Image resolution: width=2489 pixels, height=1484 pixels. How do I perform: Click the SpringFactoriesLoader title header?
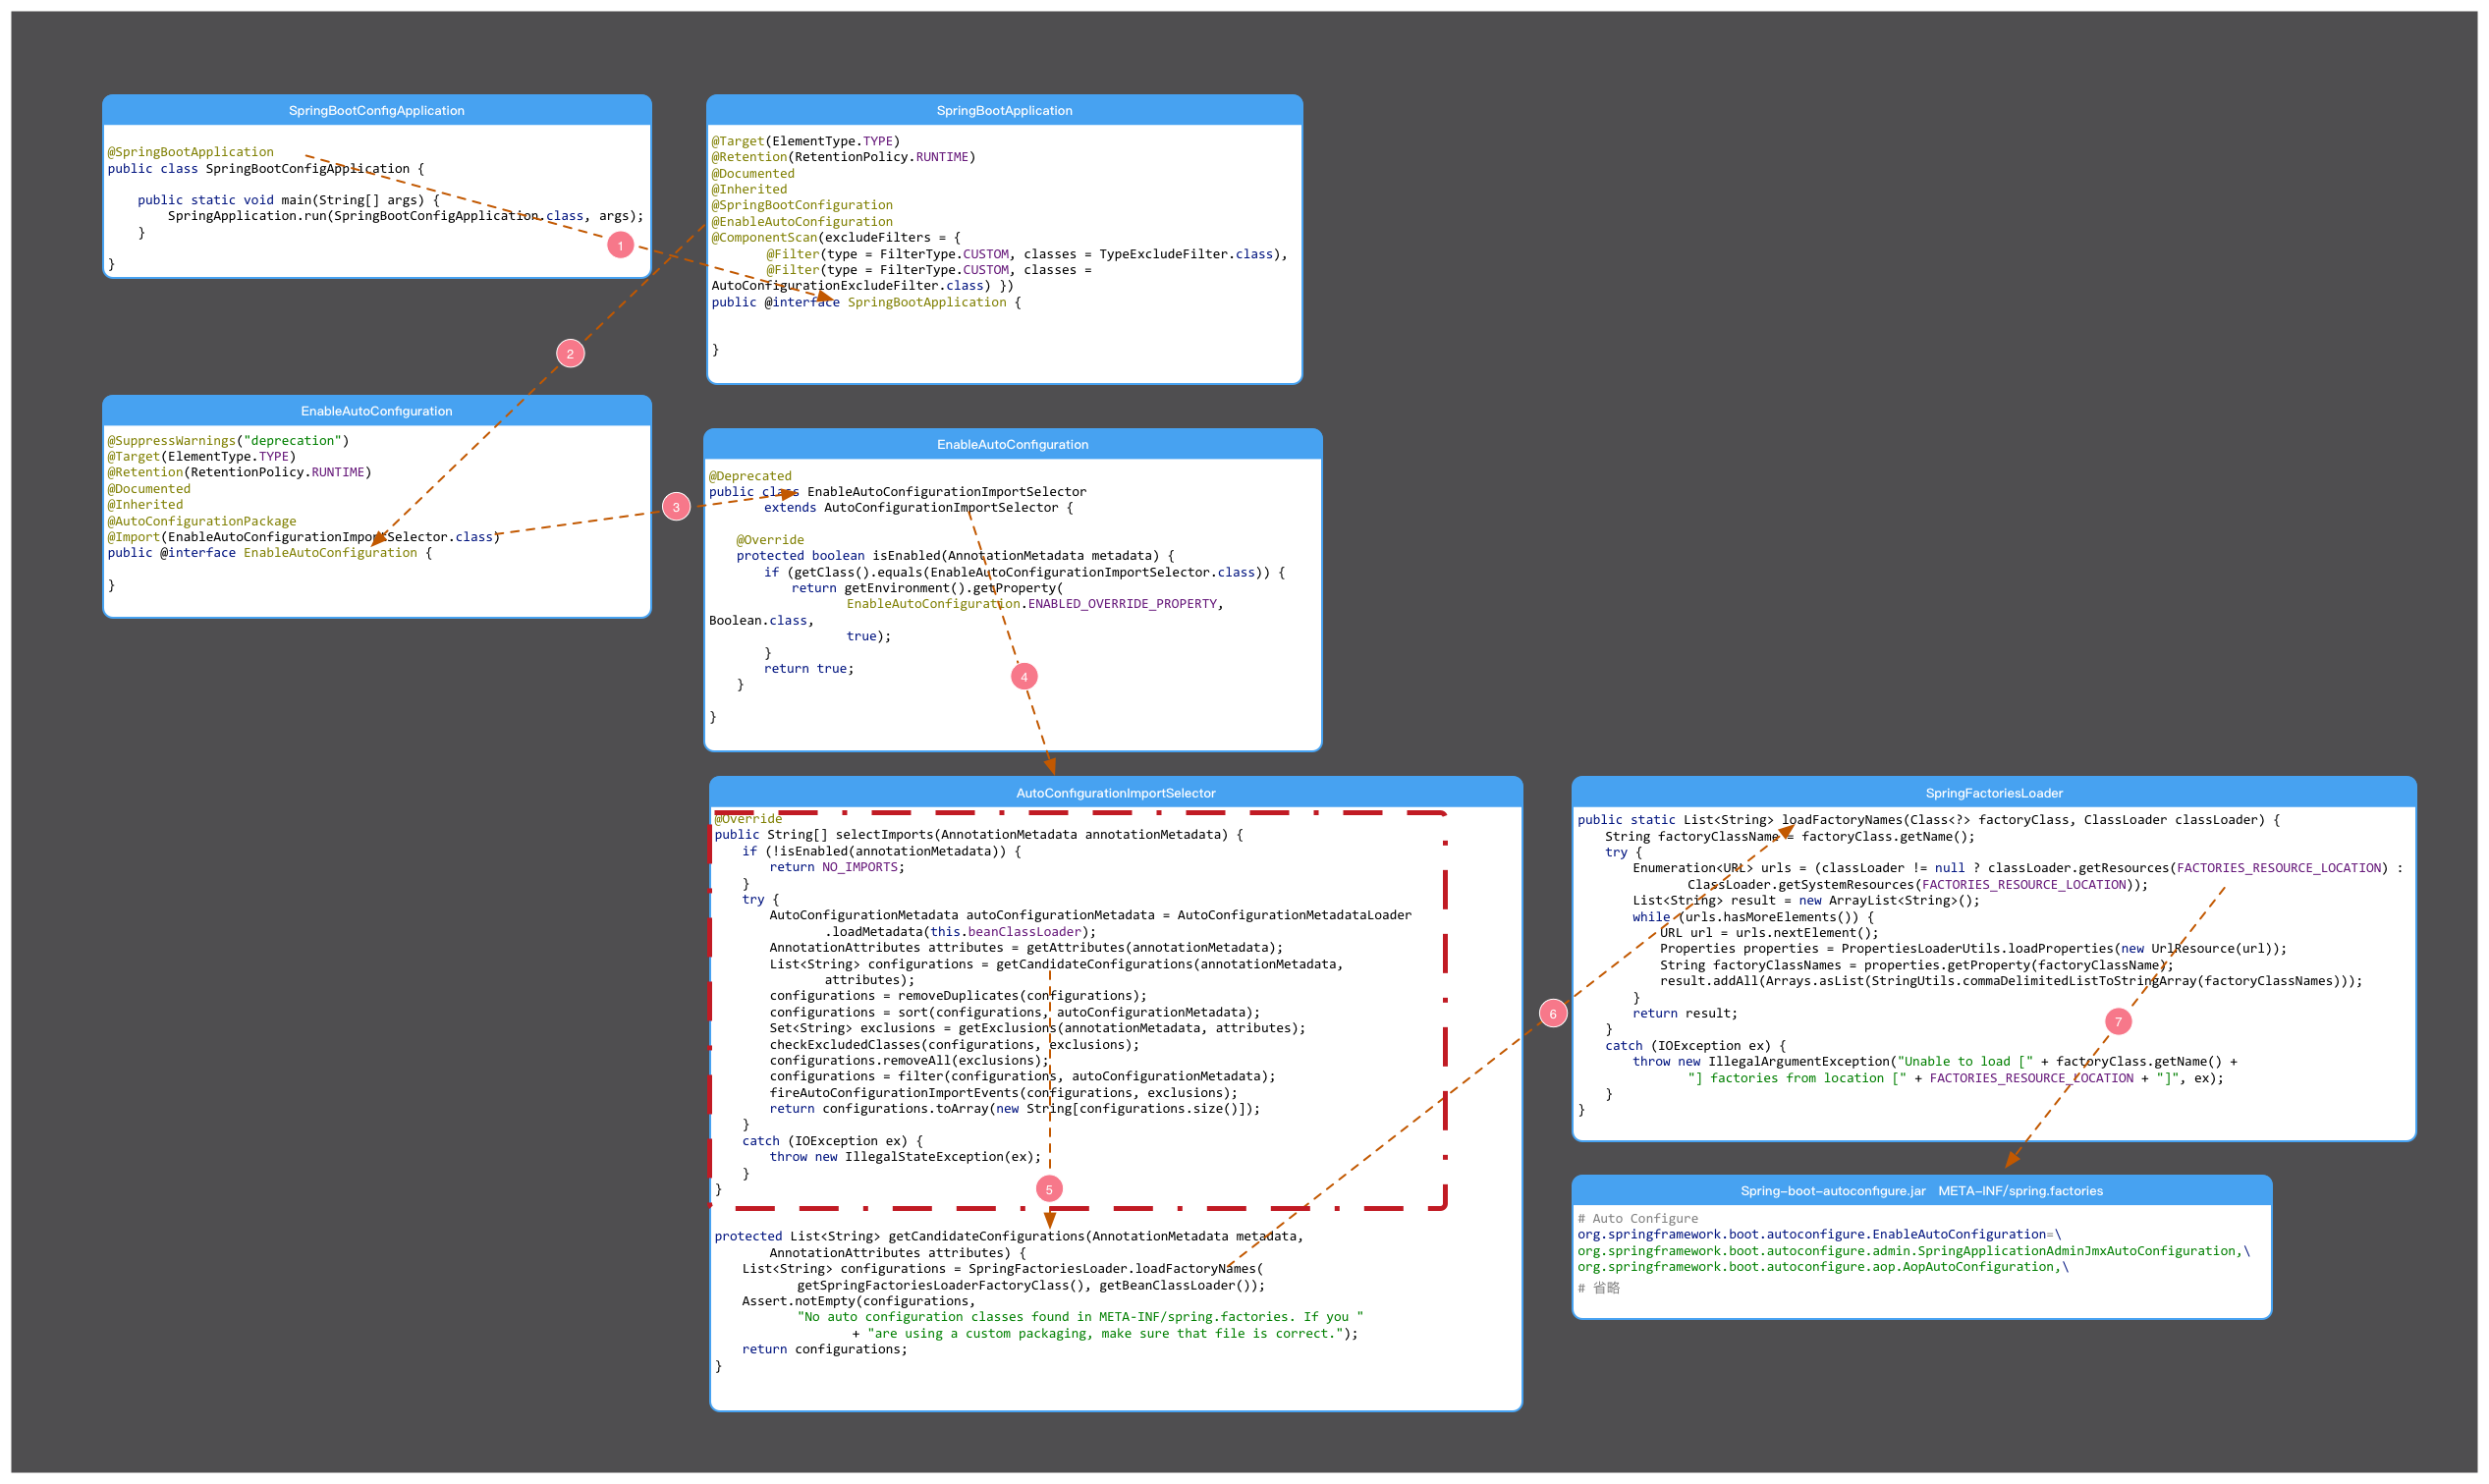coord(1993,793)
